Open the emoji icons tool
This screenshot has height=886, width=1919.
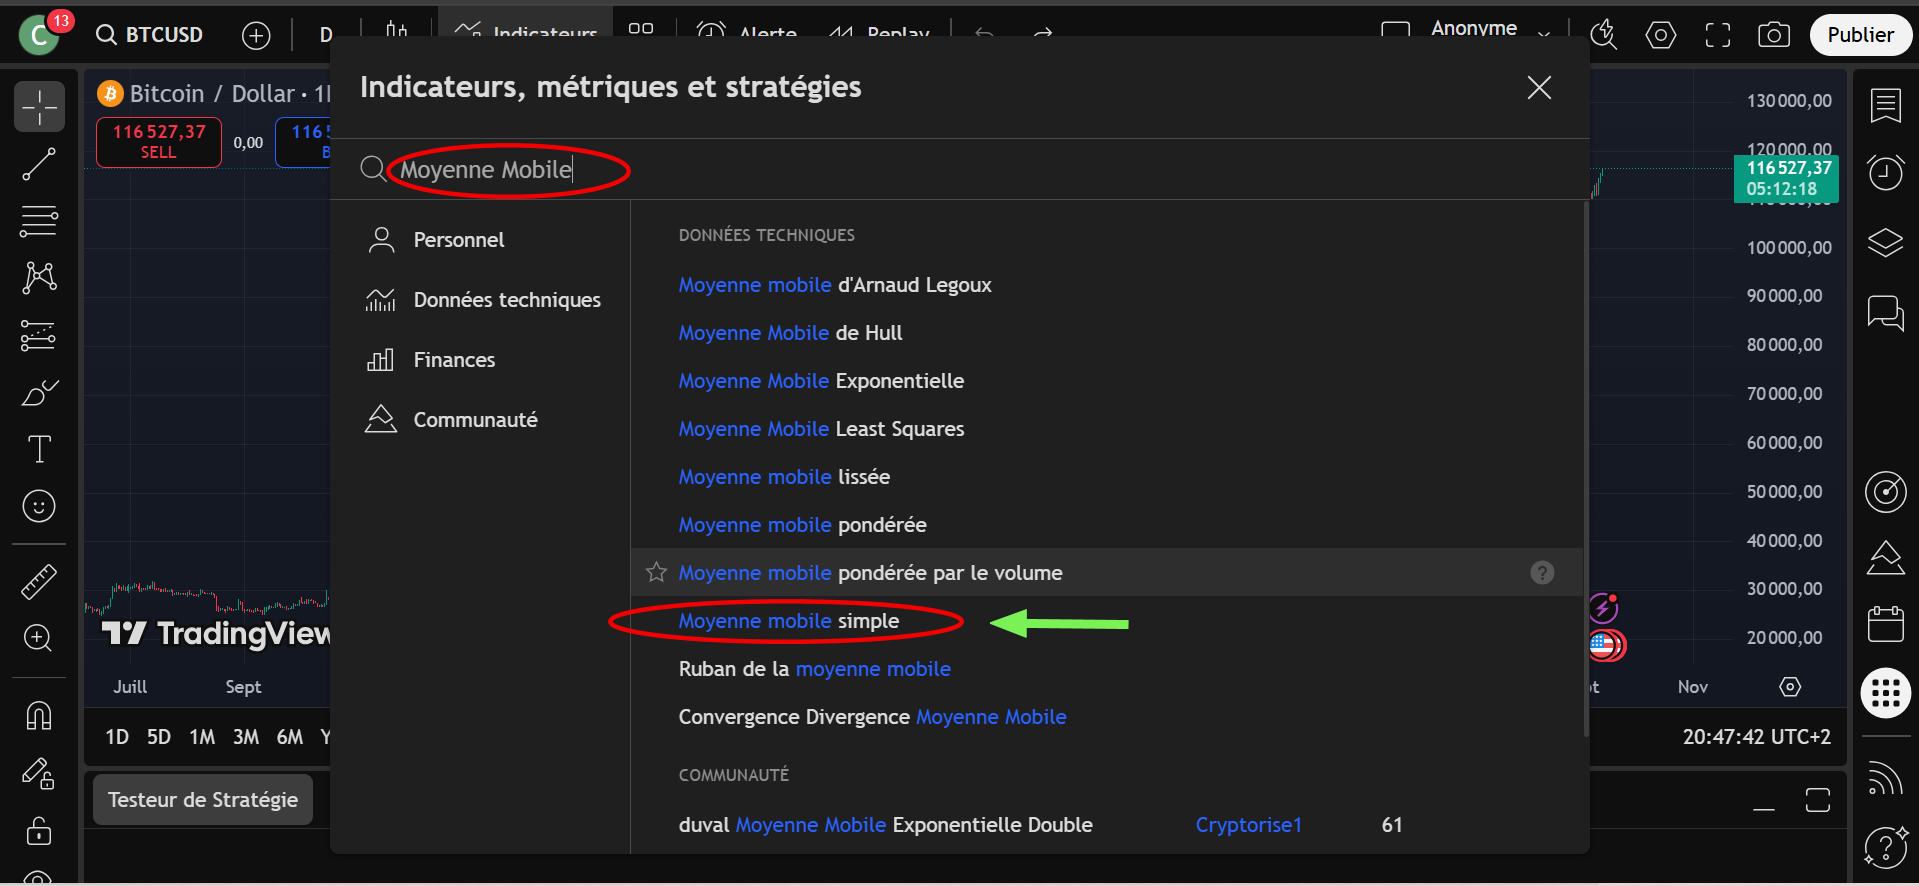39,506
